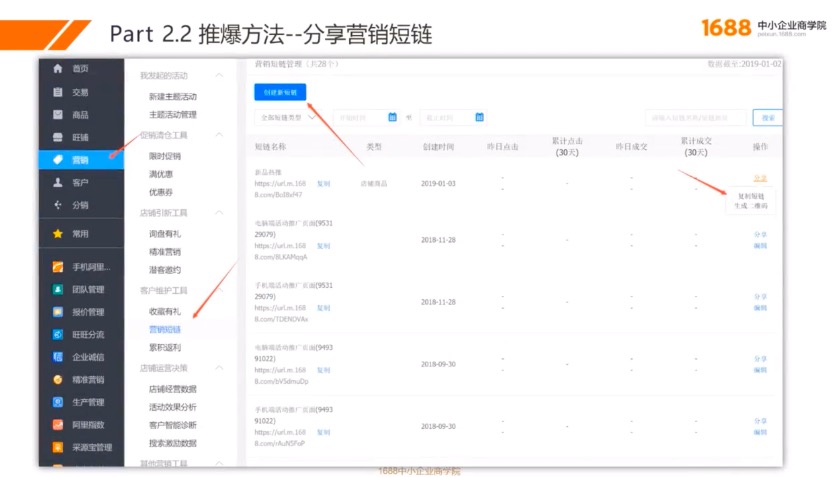Collapse the 促销清仓工具 section
The height and width of the screenshot is (477, 838).
(x=219, y=135)
